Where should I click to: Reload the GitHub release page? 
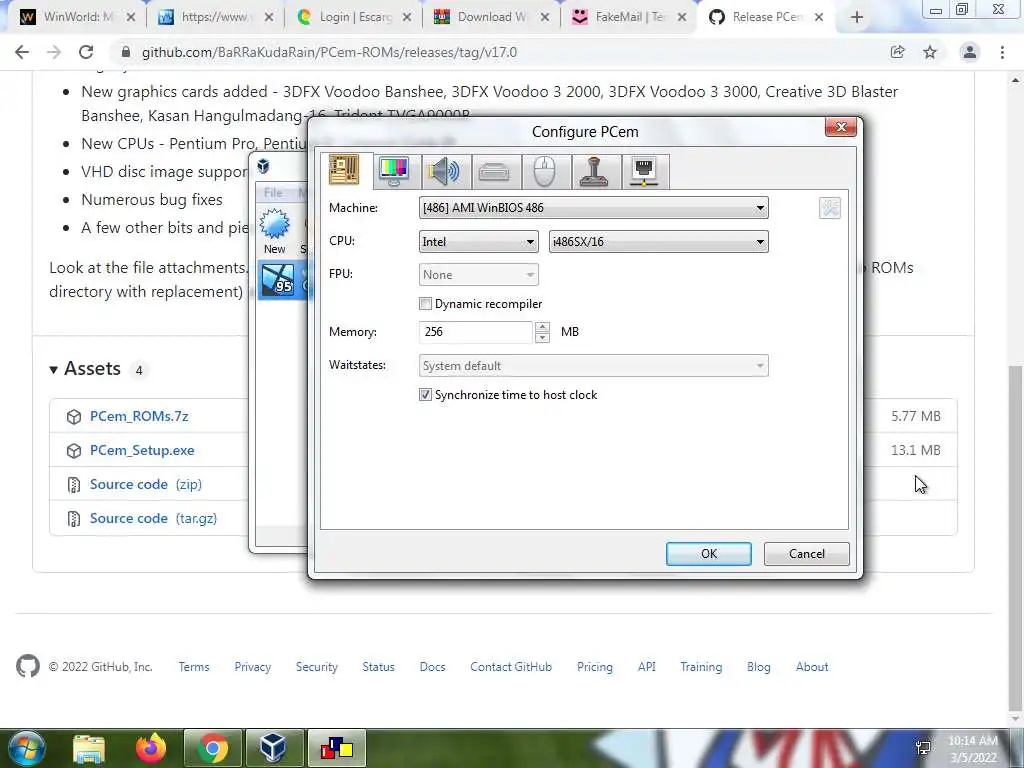(86, 52)
